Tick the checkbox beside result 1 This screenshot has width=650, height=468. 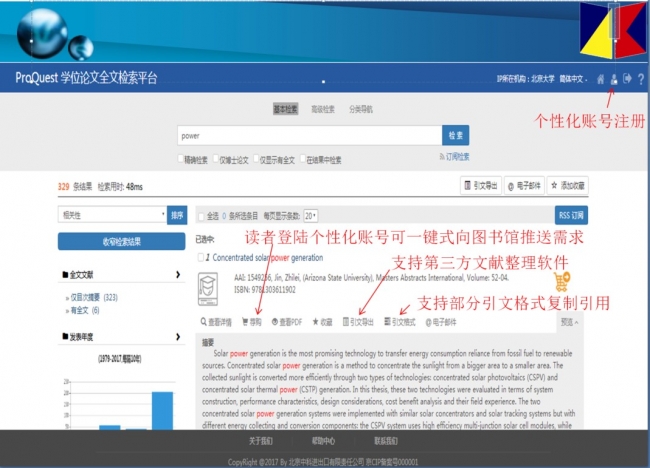pos(201,257)
